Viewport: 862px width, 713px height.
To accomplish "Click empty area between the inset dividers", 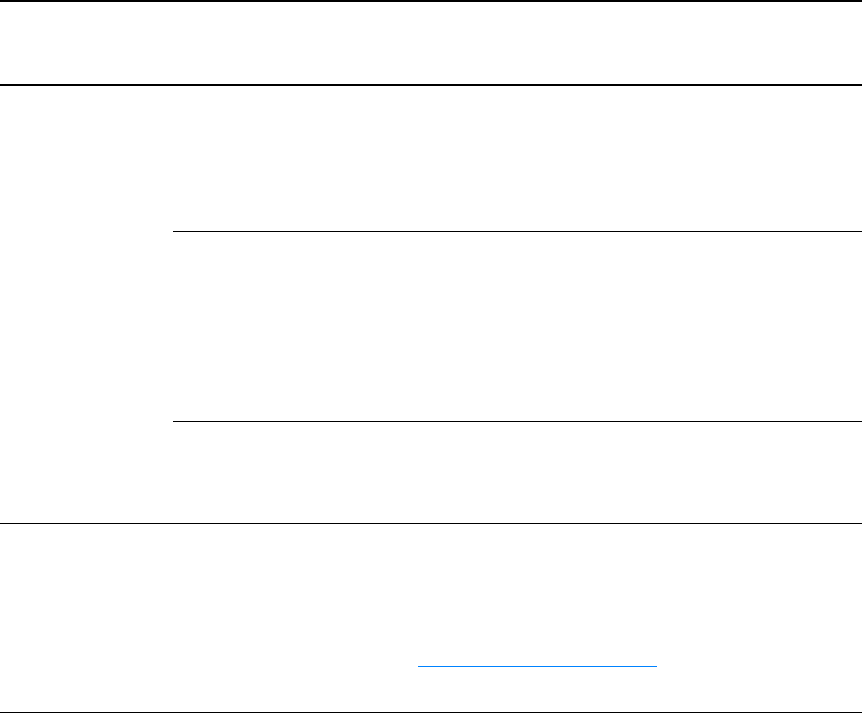I will (x=517, y=327).
